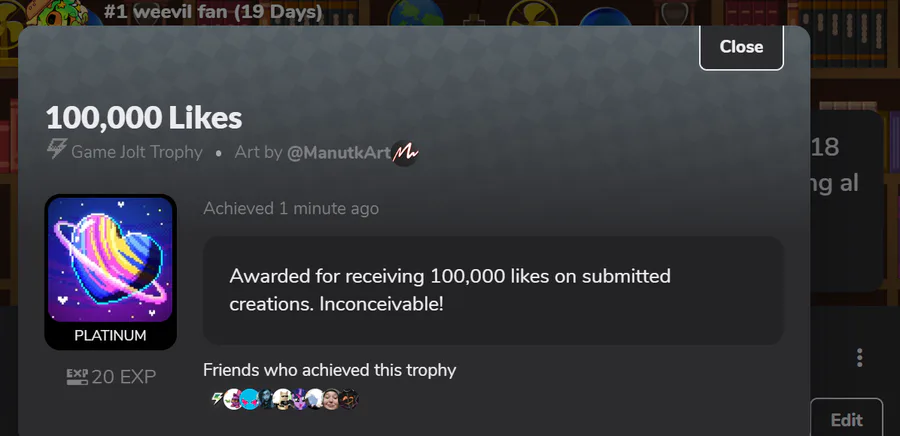View the Platinum planet-heart trophy image
This screenshot has width=900, height=436.
point(110,259)
